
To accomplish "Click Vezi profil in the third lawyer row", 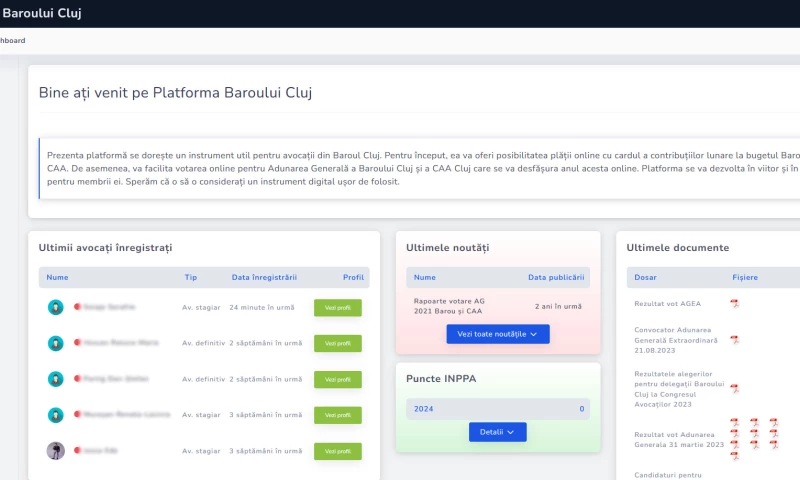I will (x=337, y=379).
